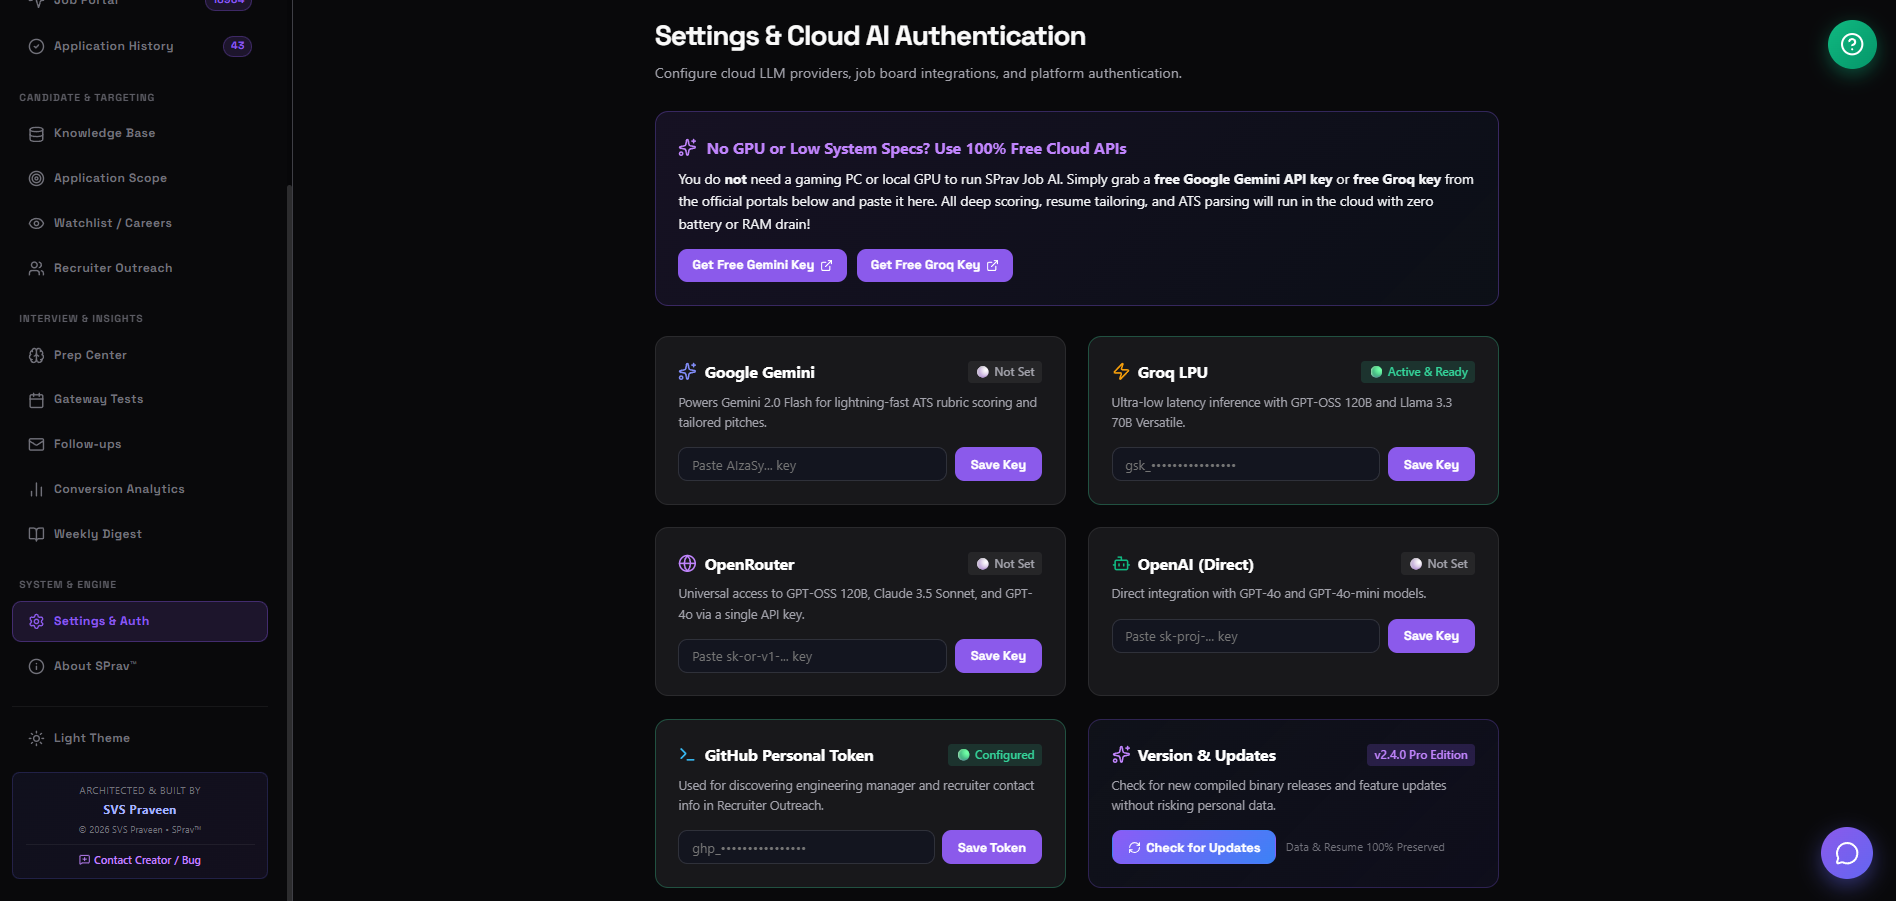
Task: Focus the GitHub ghp_ token field
Action: 806,848
